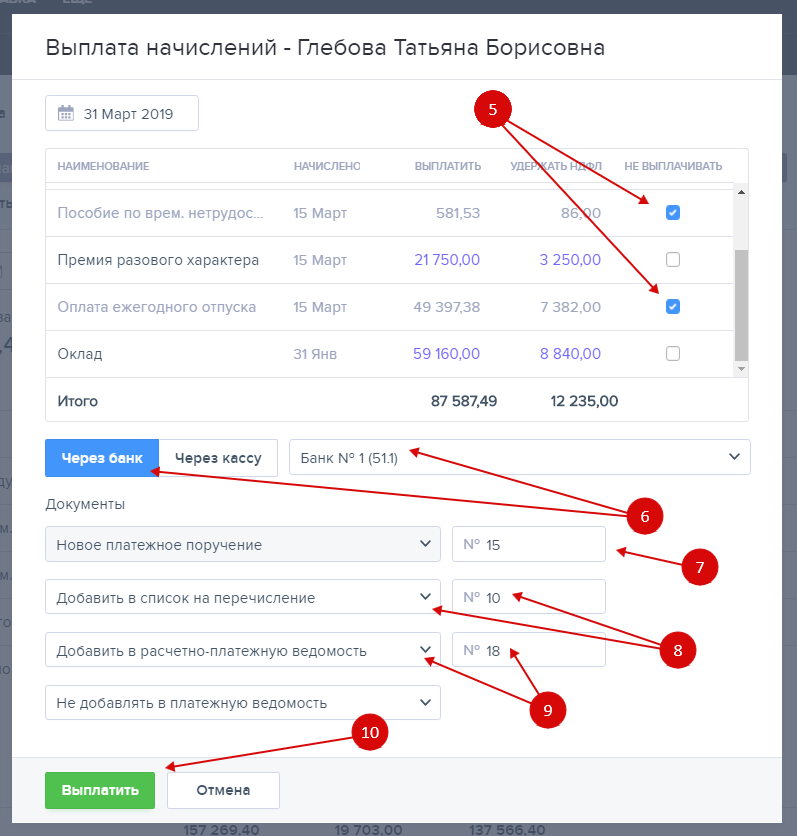Click the payment order number field № 15
Viewport: 797px width, 836px height.
(x=529, y=545)
